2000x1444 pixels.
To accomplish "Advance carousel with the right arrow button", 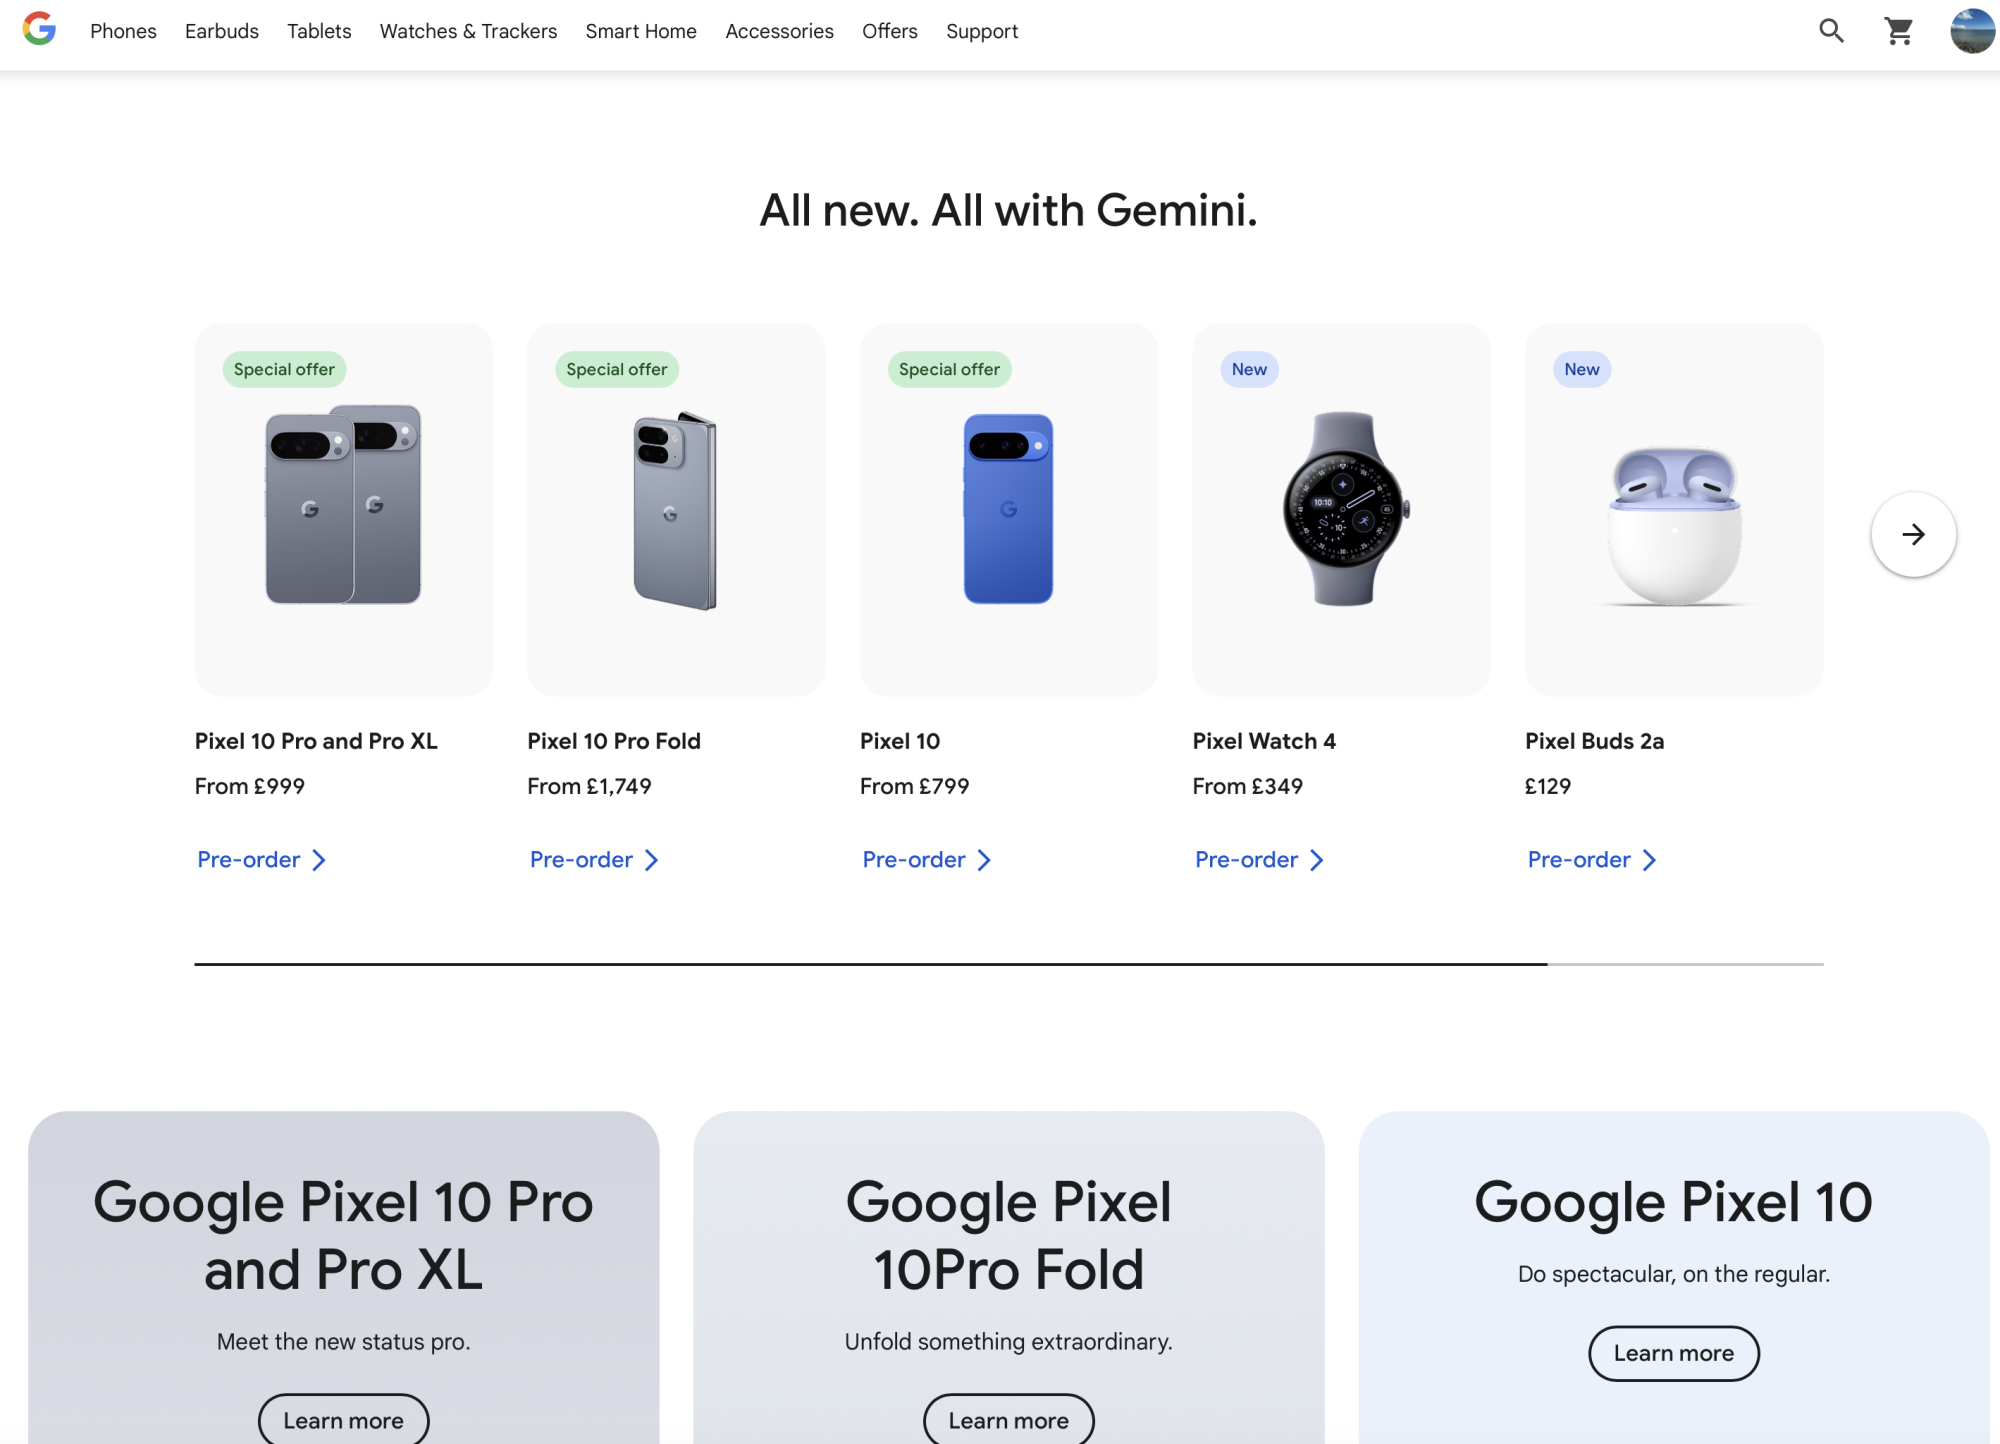I will 1913,534.
